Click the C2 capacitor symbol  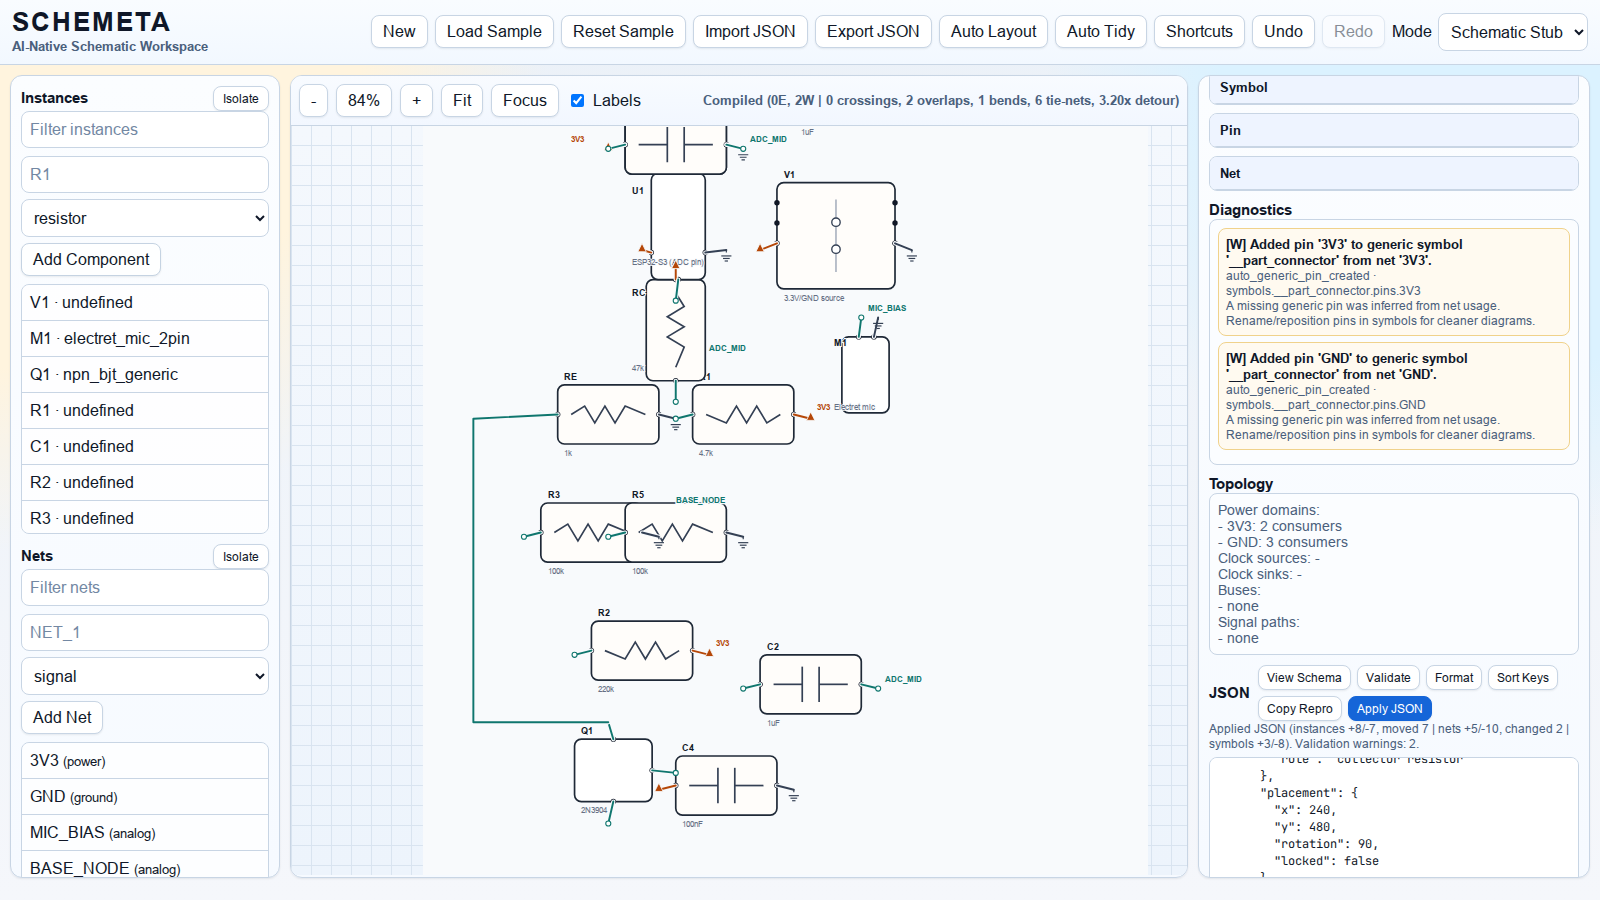[x=810, y=685]
